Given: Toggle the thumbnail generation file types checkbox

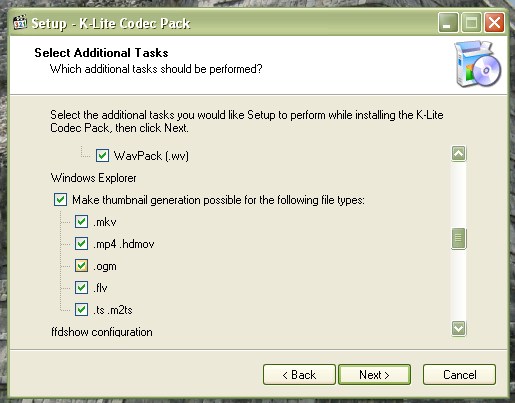Looking at the screenshot, I should coord(60,200).
